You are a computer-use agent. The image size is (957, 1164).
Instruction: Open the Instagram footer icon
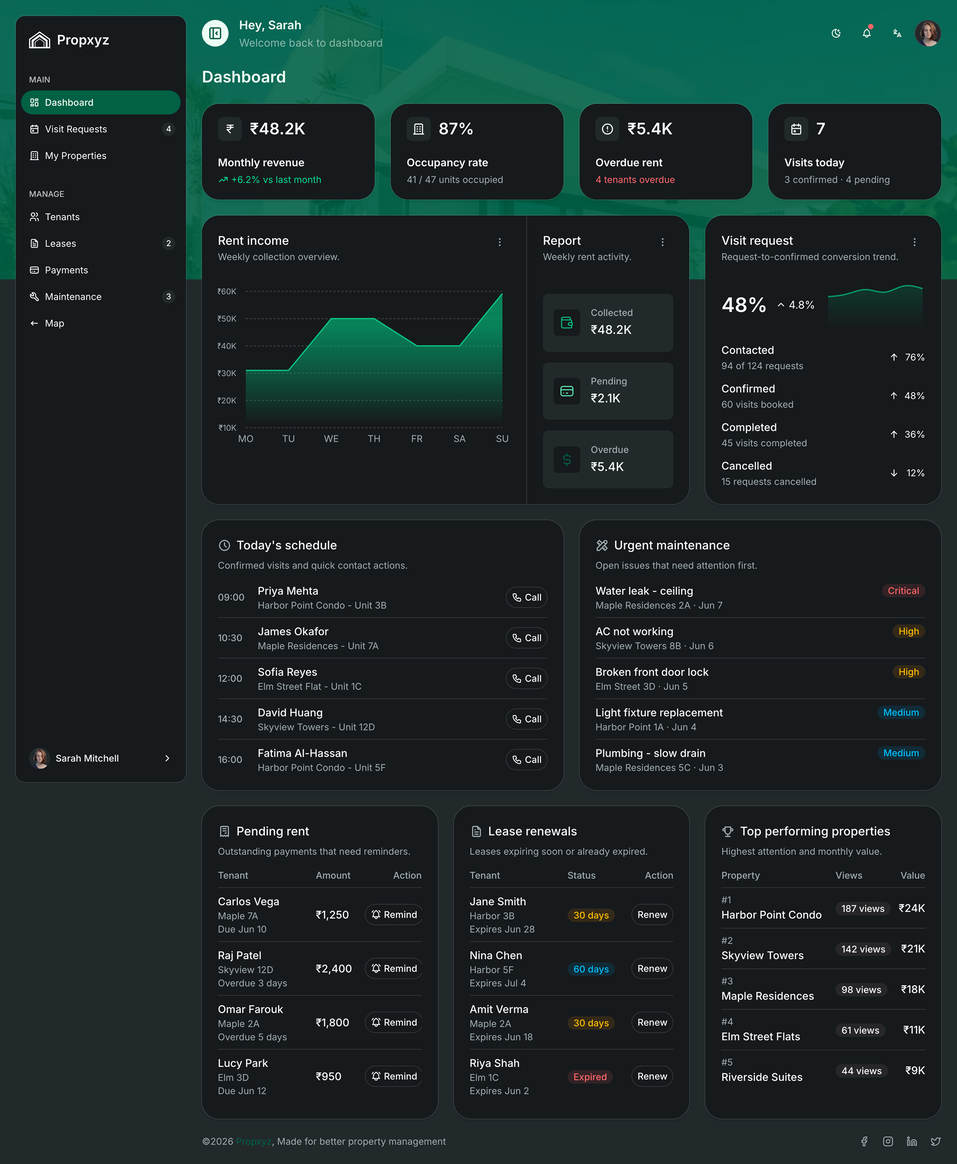(888, 1142)
